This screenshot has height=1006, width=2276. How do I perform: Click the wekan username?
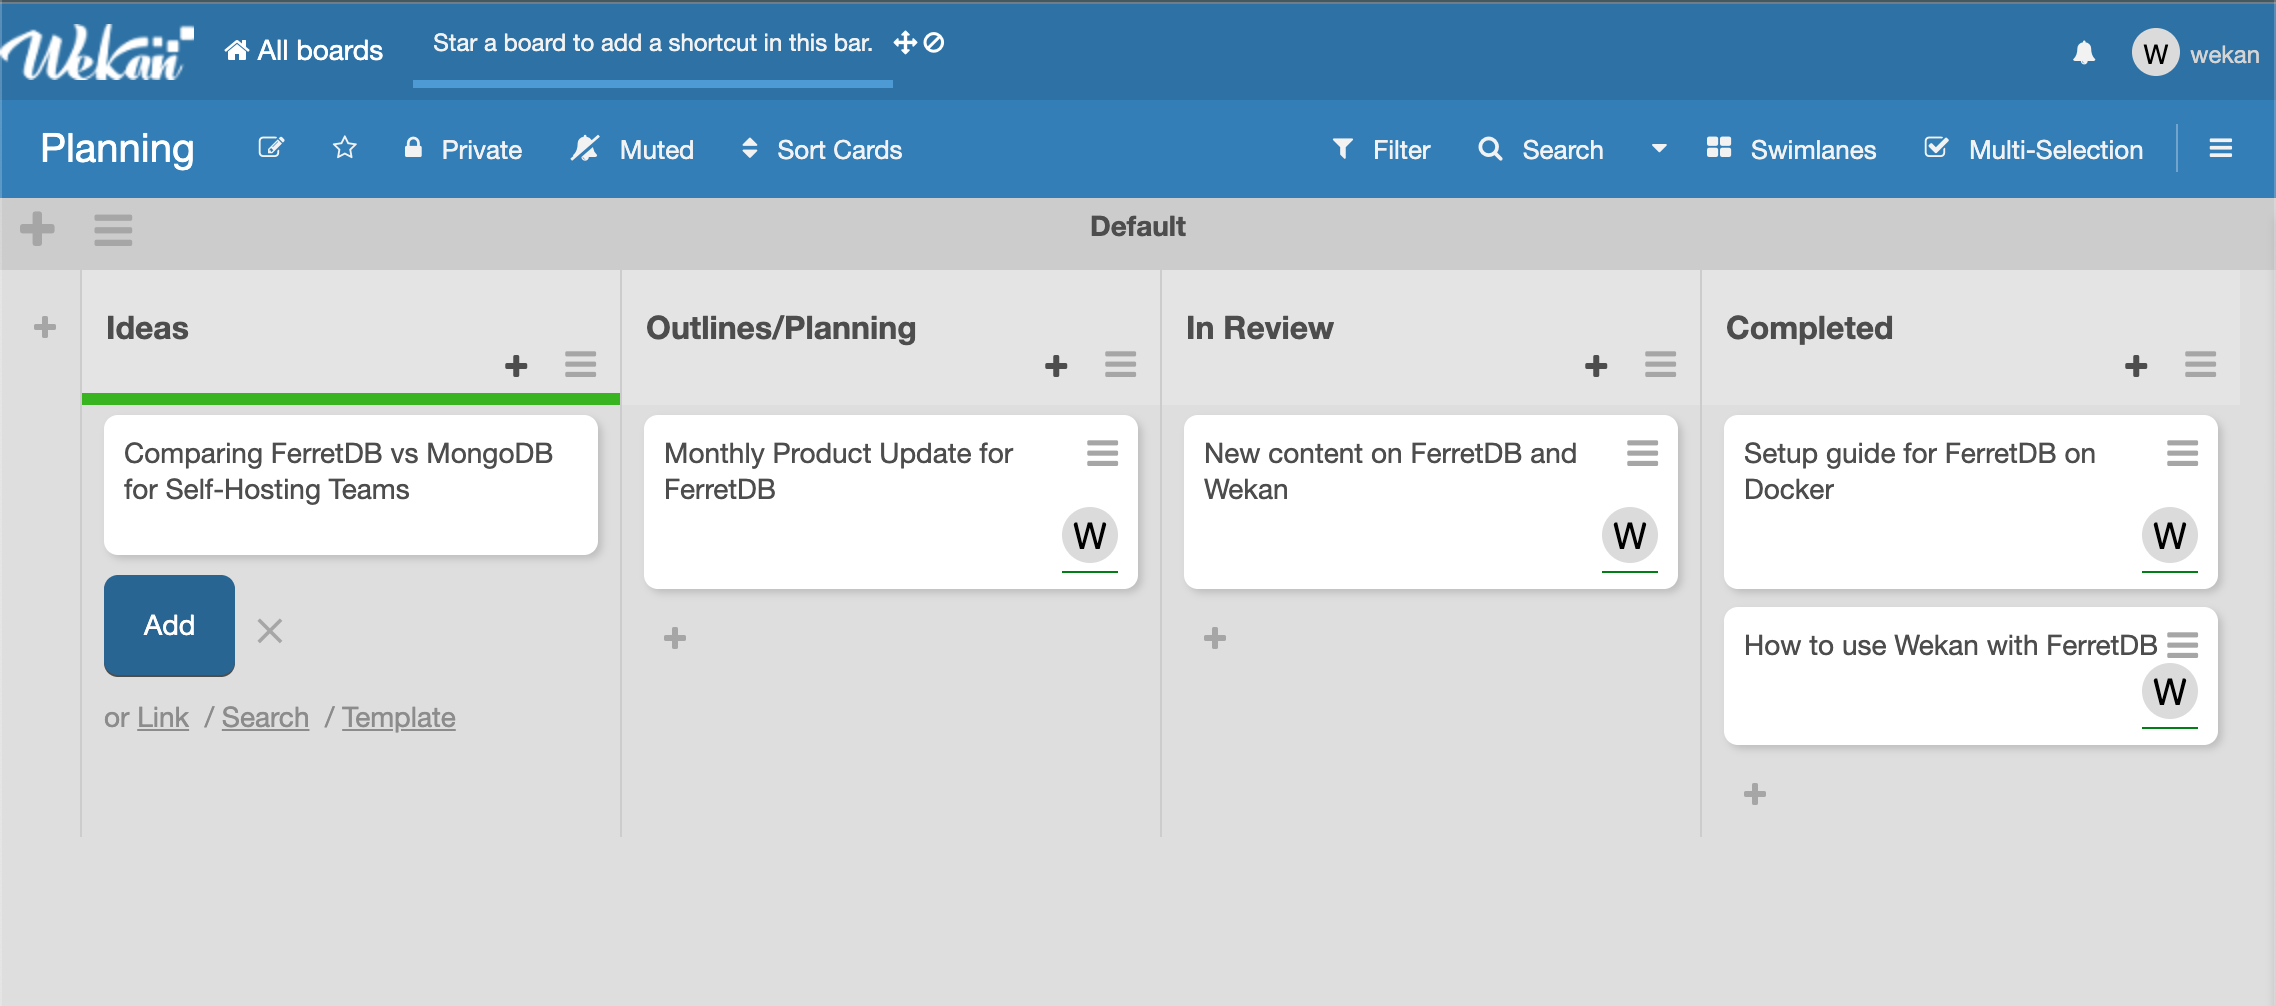(2224, 55)
